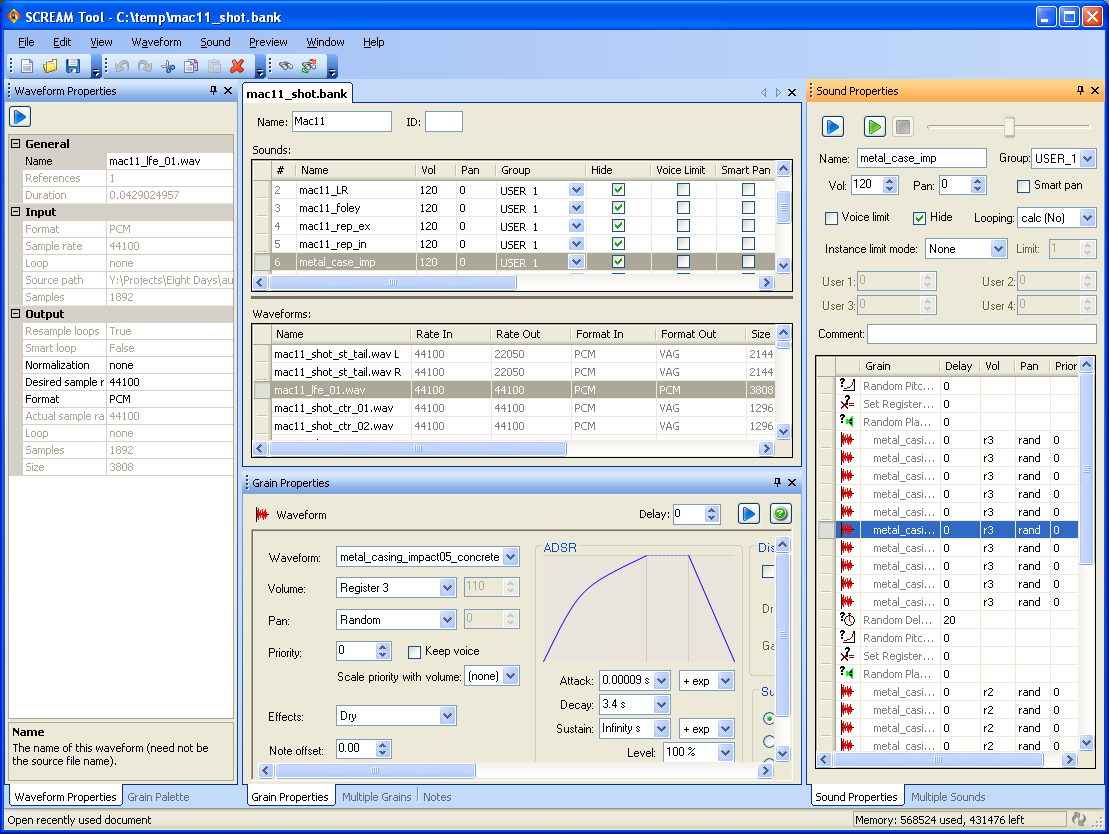Cut selection using the scissors icon
1109x834 pixels.
coord(168,66)
